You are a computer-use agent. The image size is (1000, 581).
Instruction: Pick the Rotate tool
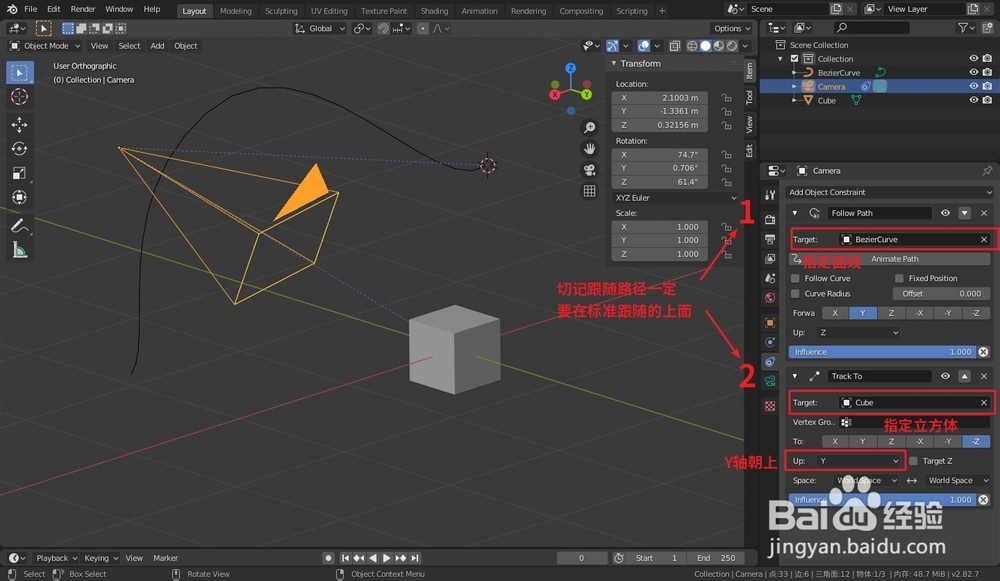20,149
